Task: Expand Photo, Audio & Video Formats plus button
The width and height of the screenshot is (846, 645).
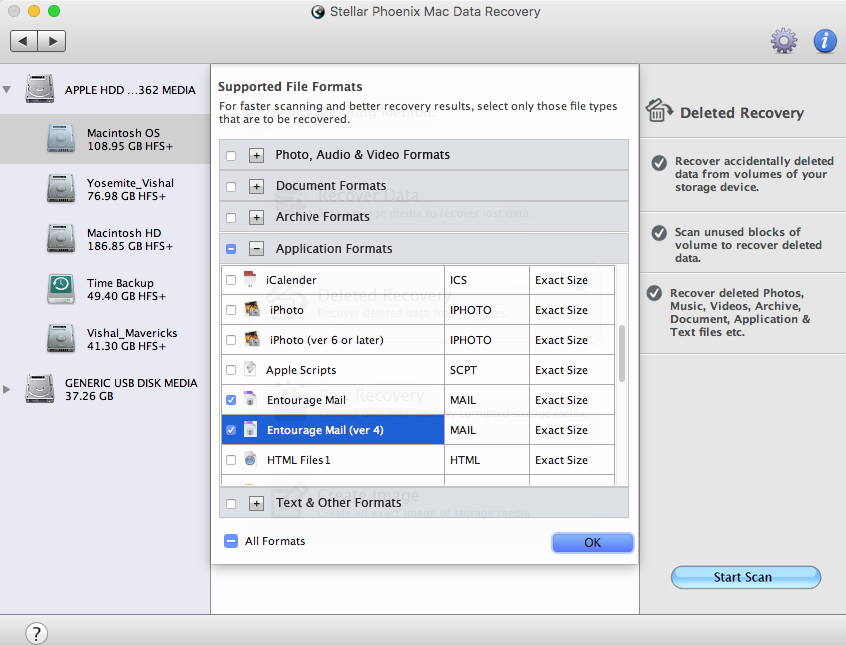Action: pyautogui.click(x=256, y=155)
